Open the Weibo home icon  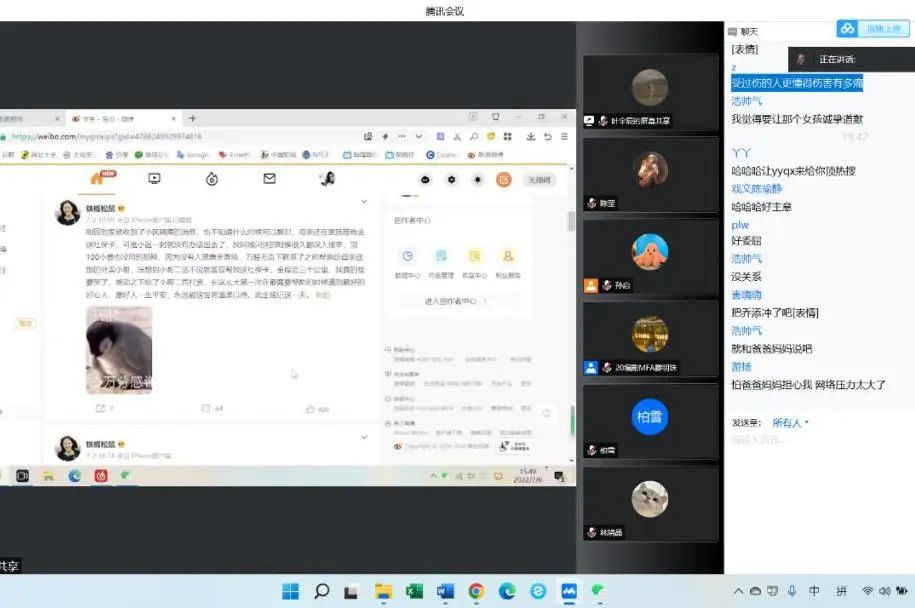(94, 178)
